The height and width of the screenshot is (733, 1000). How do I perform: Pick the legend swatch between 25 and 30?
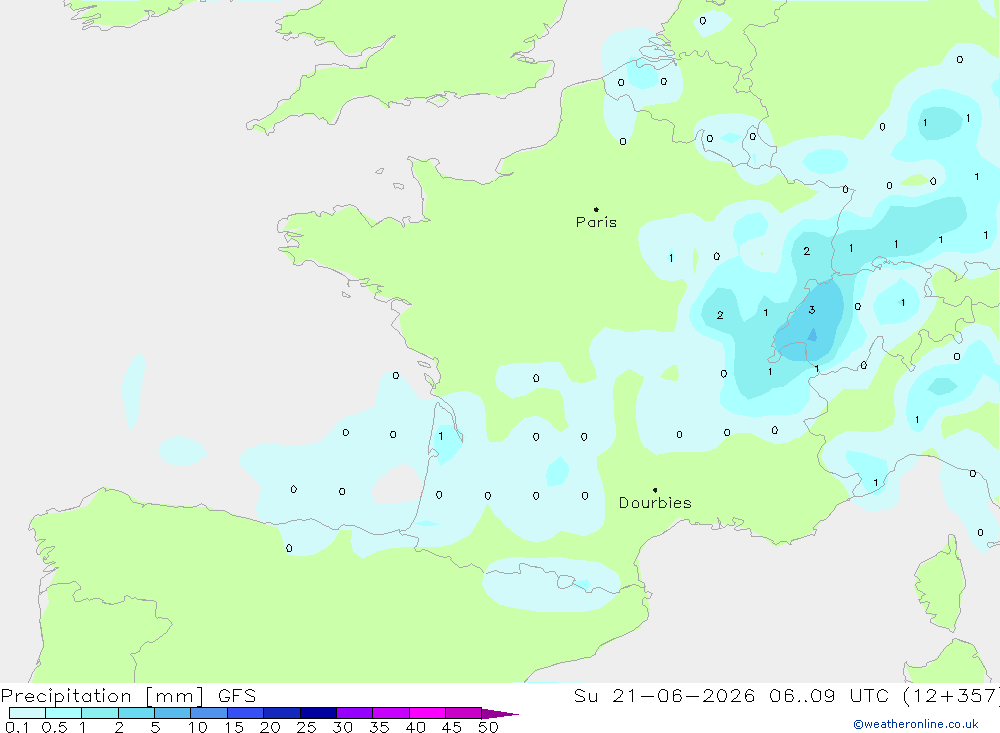coord(318,713)
